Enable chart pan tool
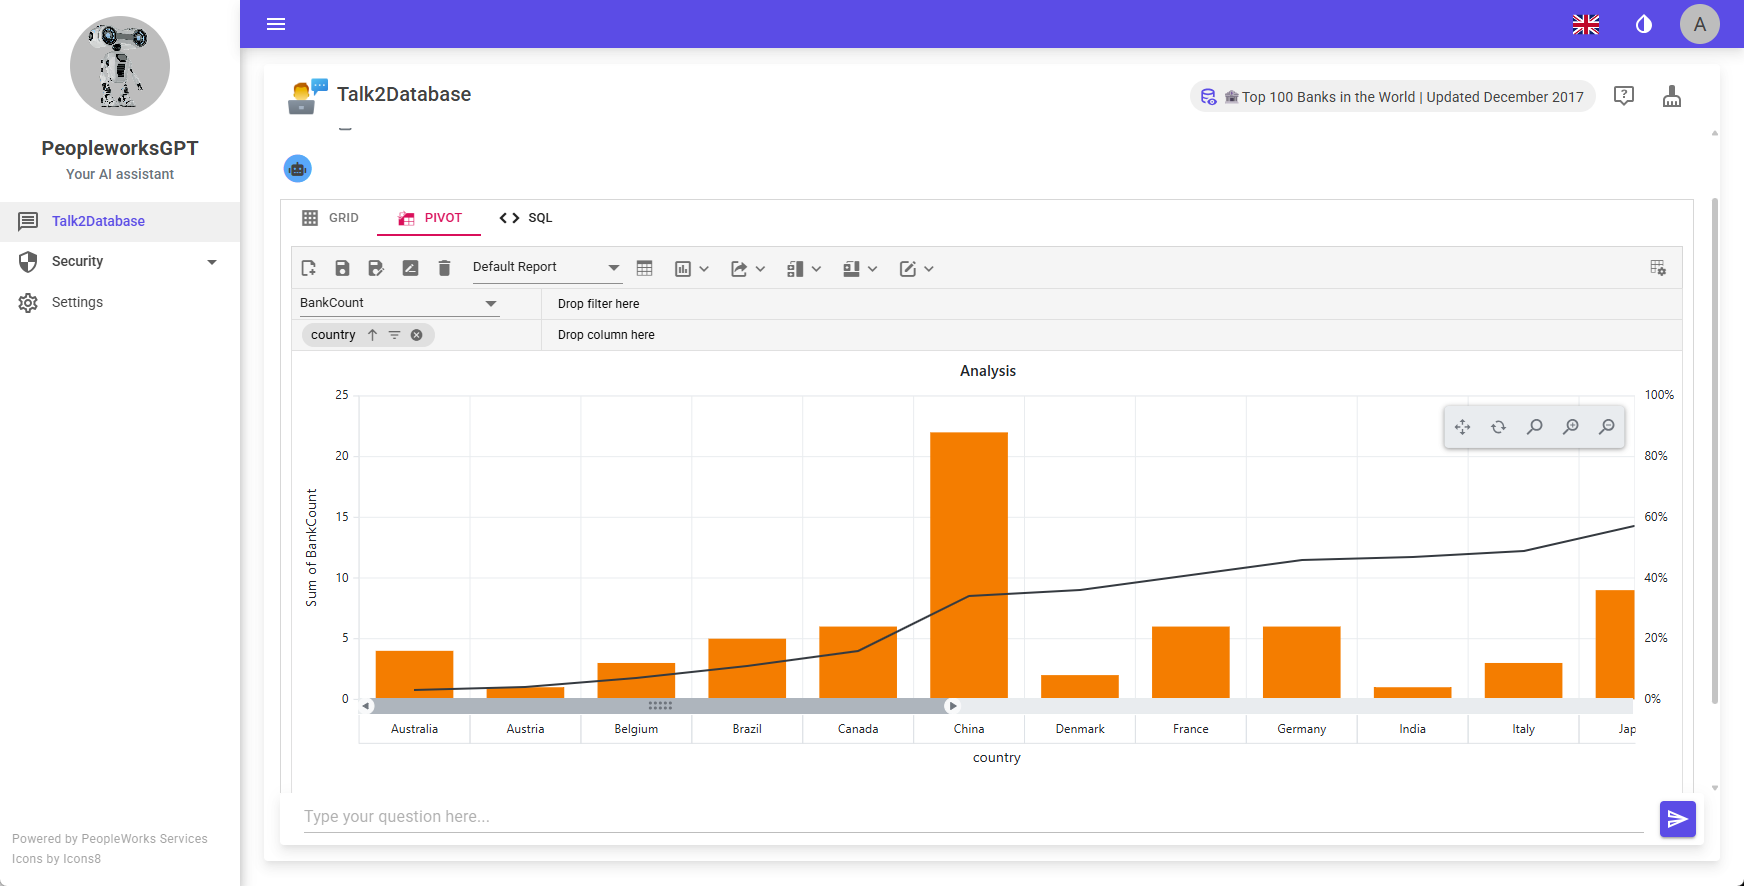1744x886 pixels. [x=1463, y=427]
